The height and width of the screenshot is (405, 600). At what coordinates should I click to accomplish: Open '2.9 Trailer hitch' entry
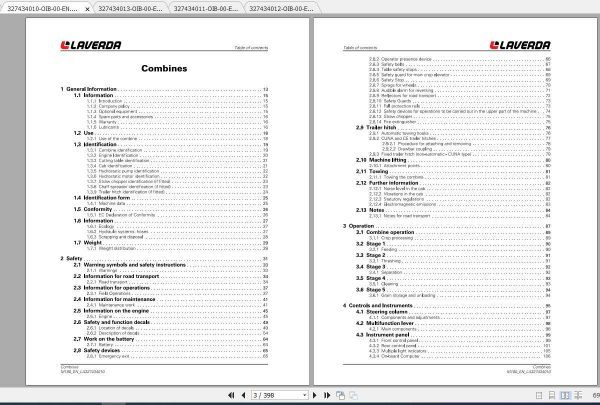(453, 127)
